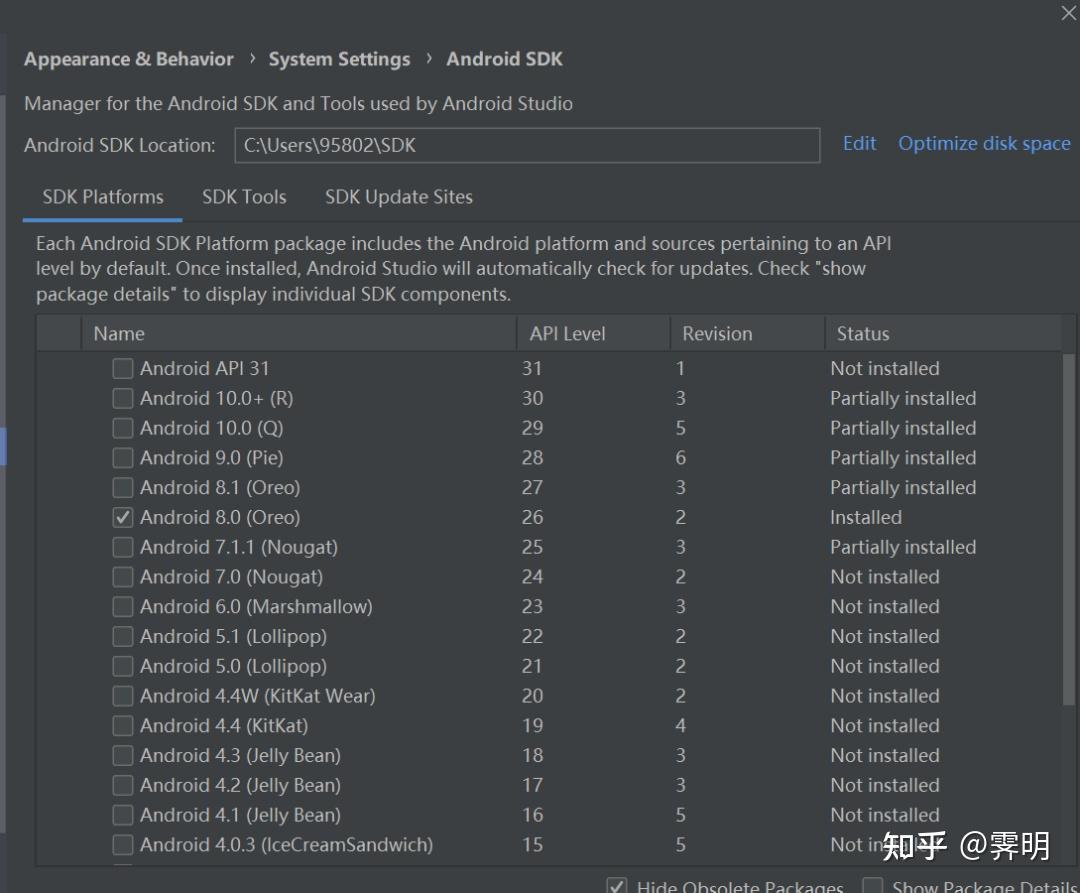This screenshot has height=893, width=1080.
Task: Check the Android 4.1 (Jelly Bean) checkbox
Action: 123,815
